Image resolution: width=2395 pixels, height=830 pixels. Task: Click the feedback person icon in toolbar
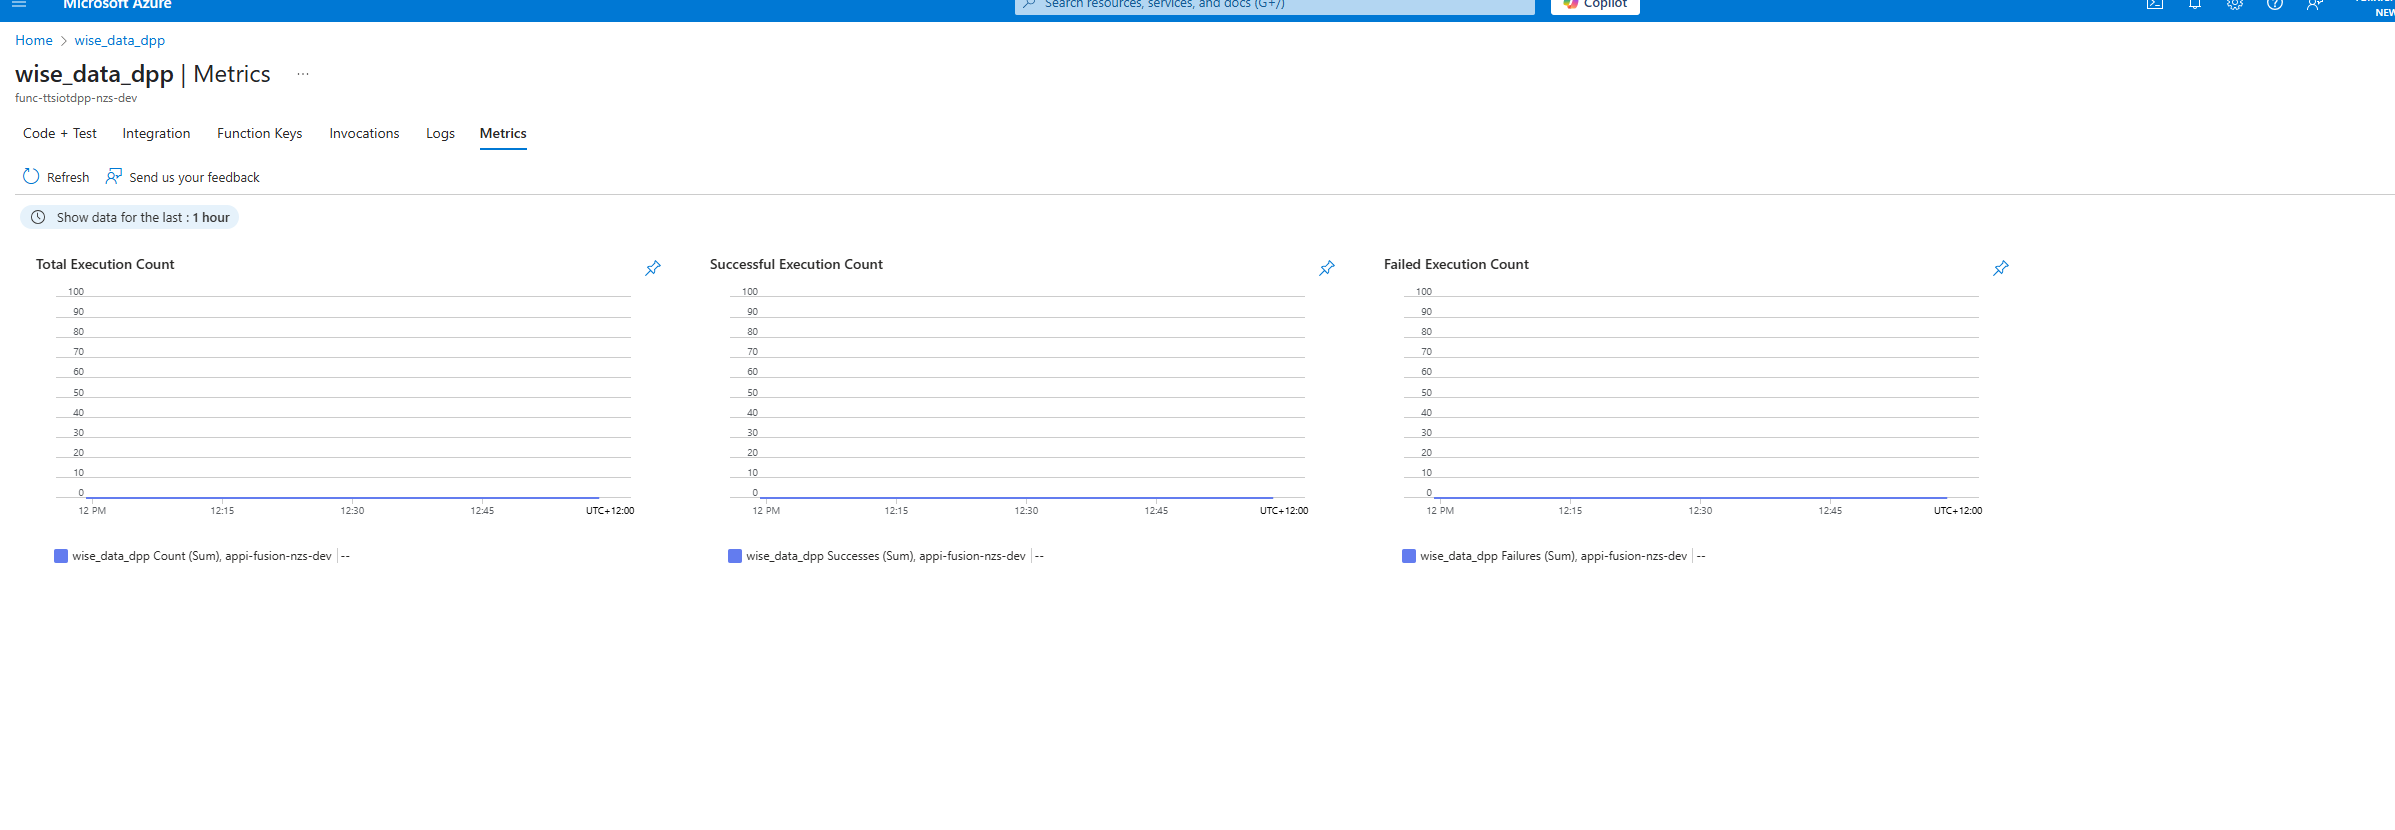coord(114,176)
